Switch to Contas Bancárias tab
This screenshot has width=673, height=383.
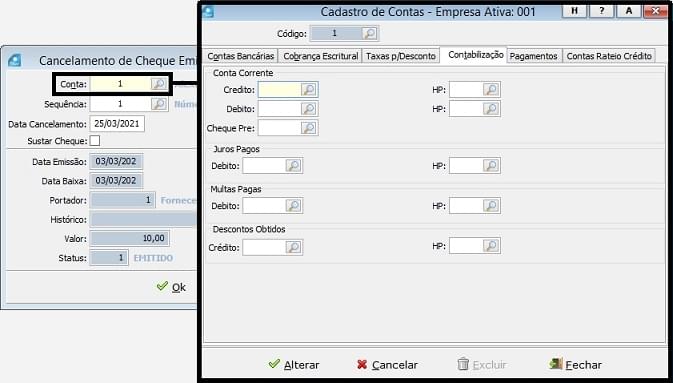241,56
